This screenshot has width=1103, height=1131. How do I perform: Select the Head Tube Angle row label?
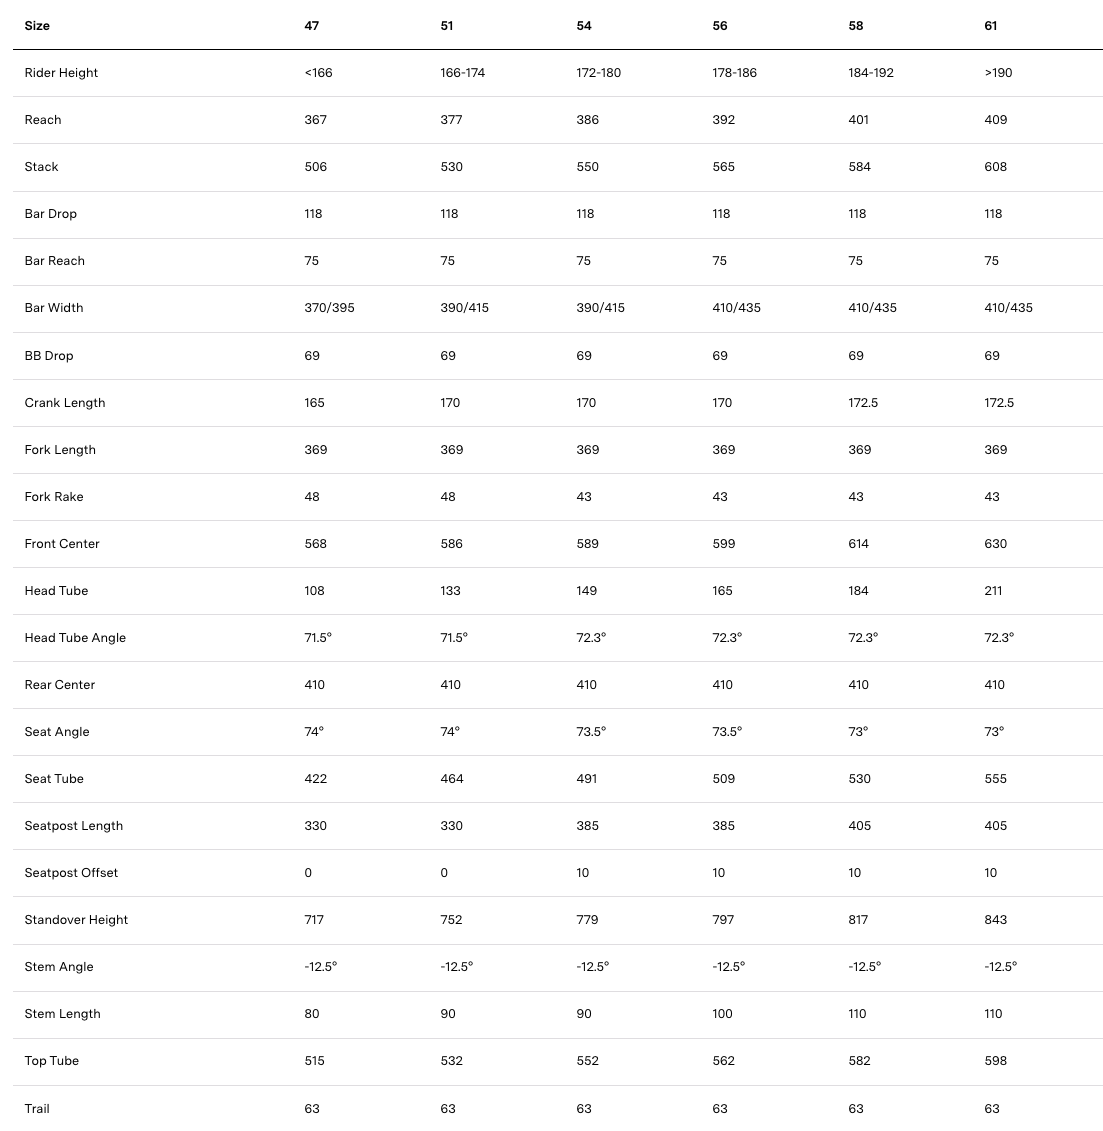[x=75, y=638]
